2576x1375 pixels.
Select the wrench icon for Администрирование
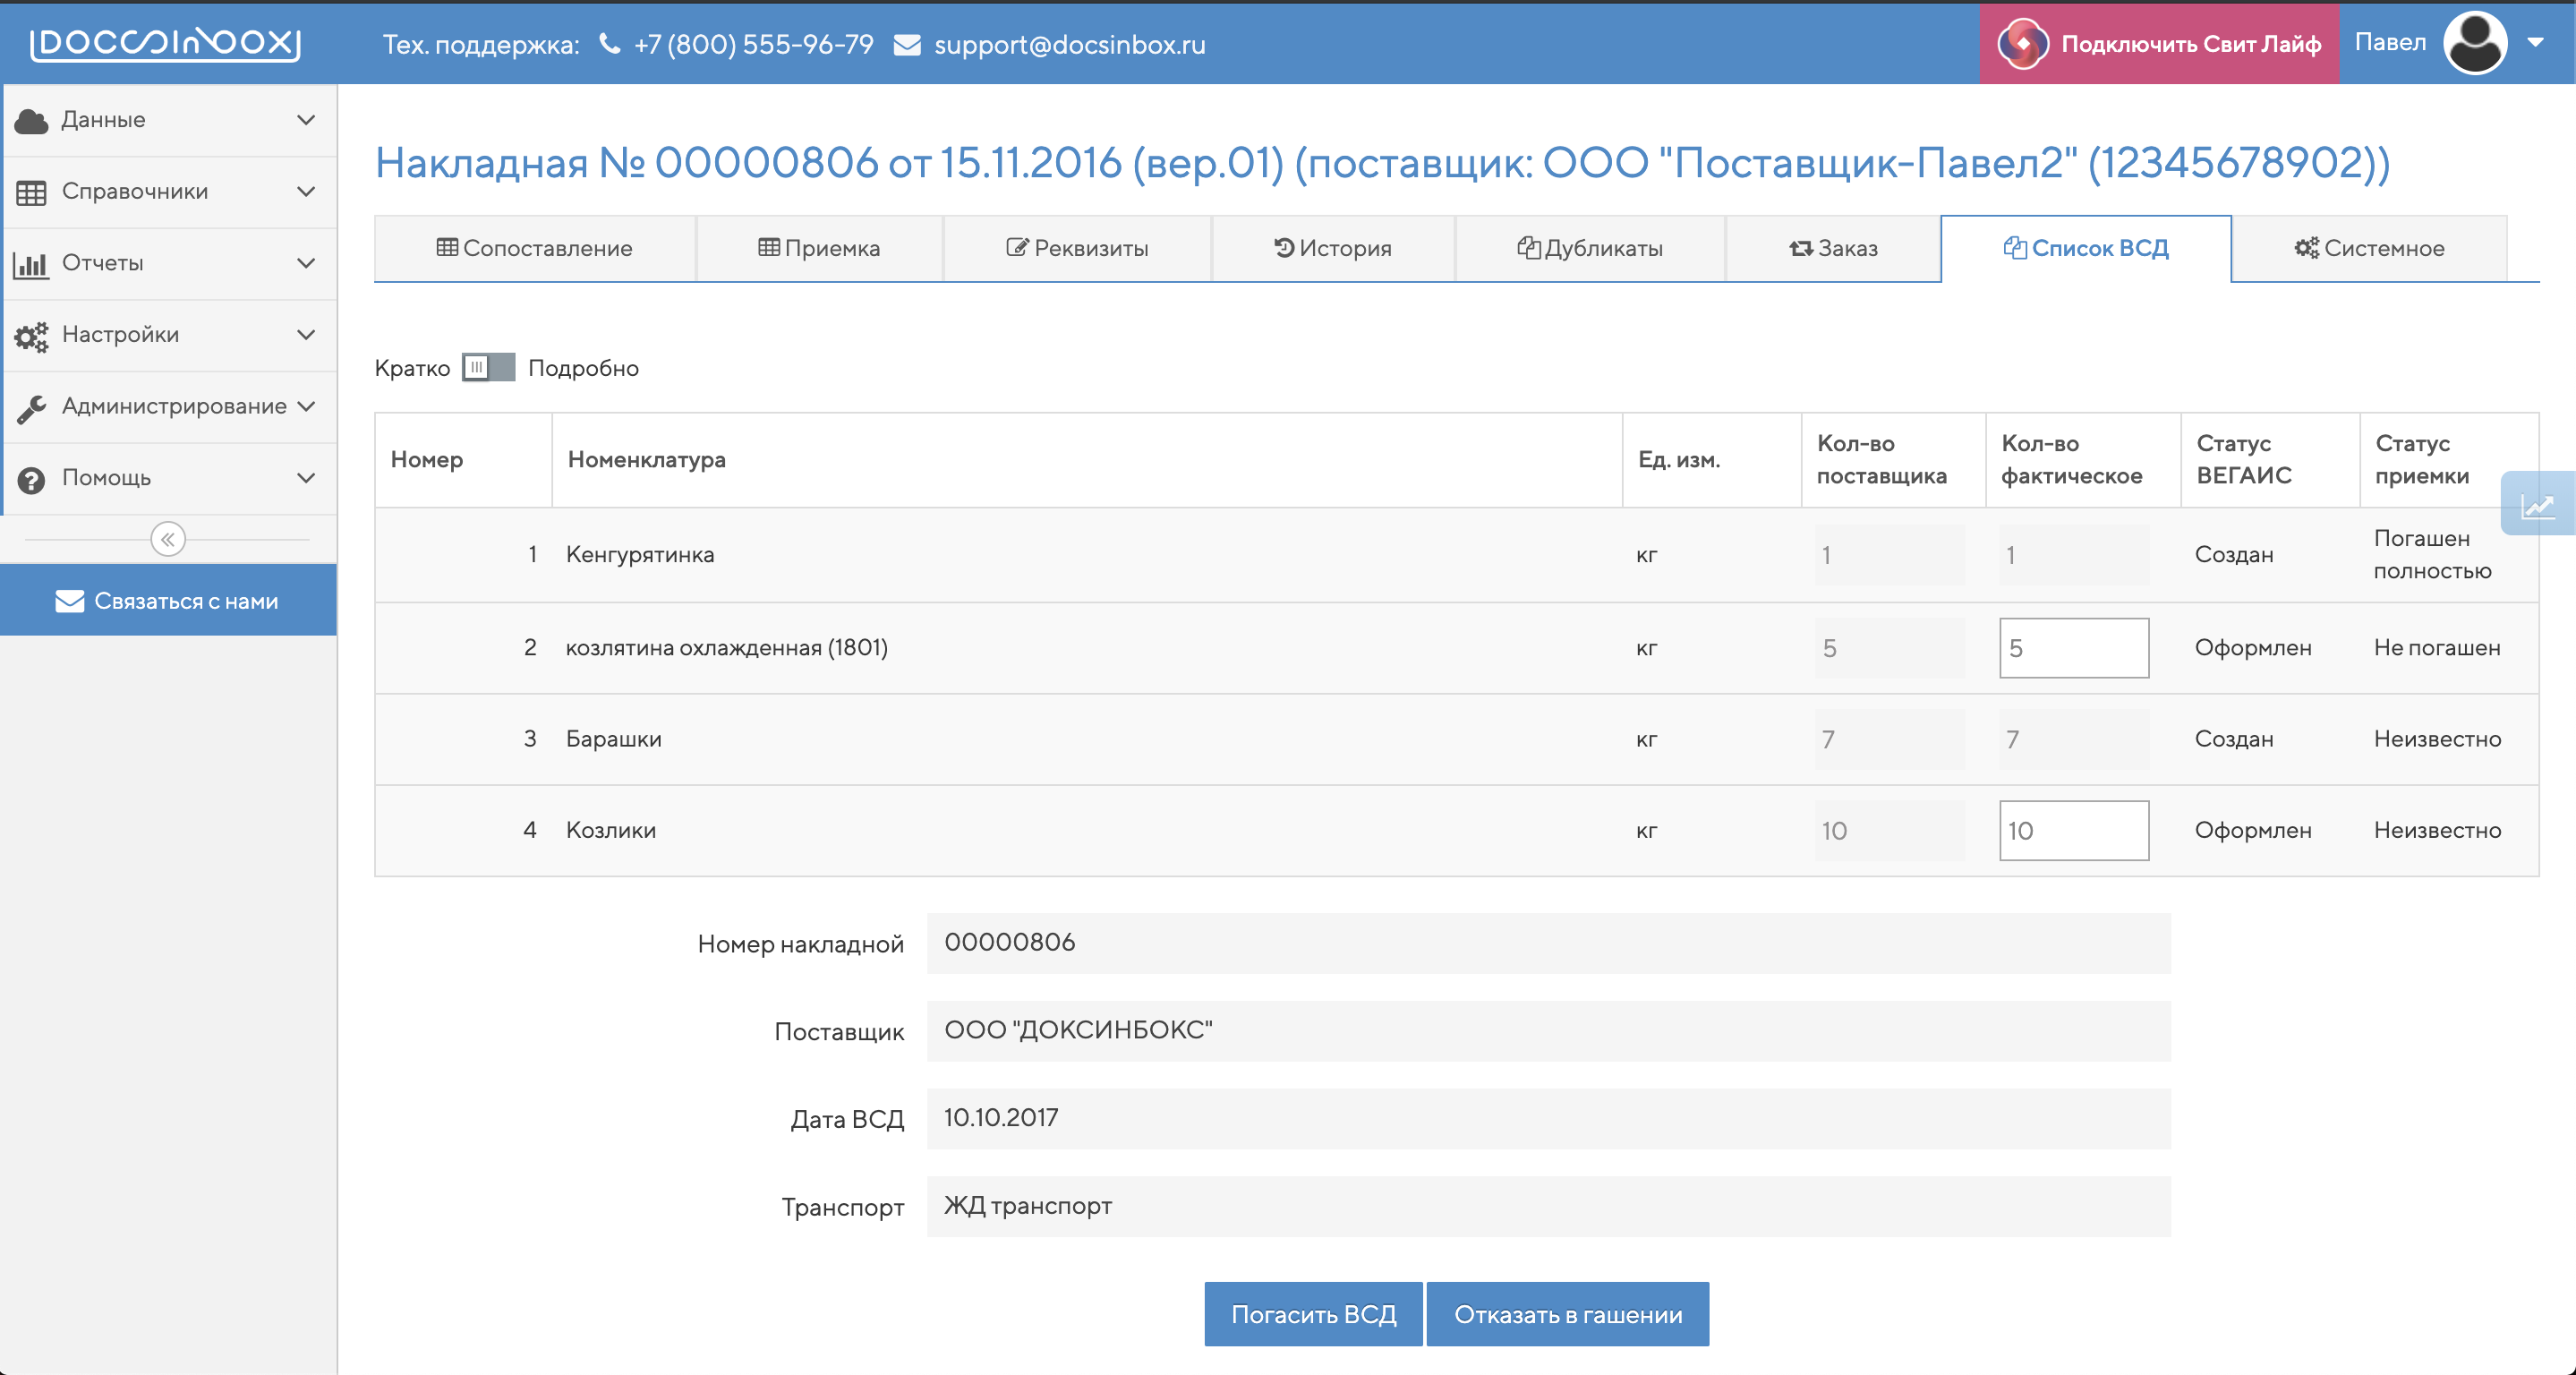coord(32,407)
